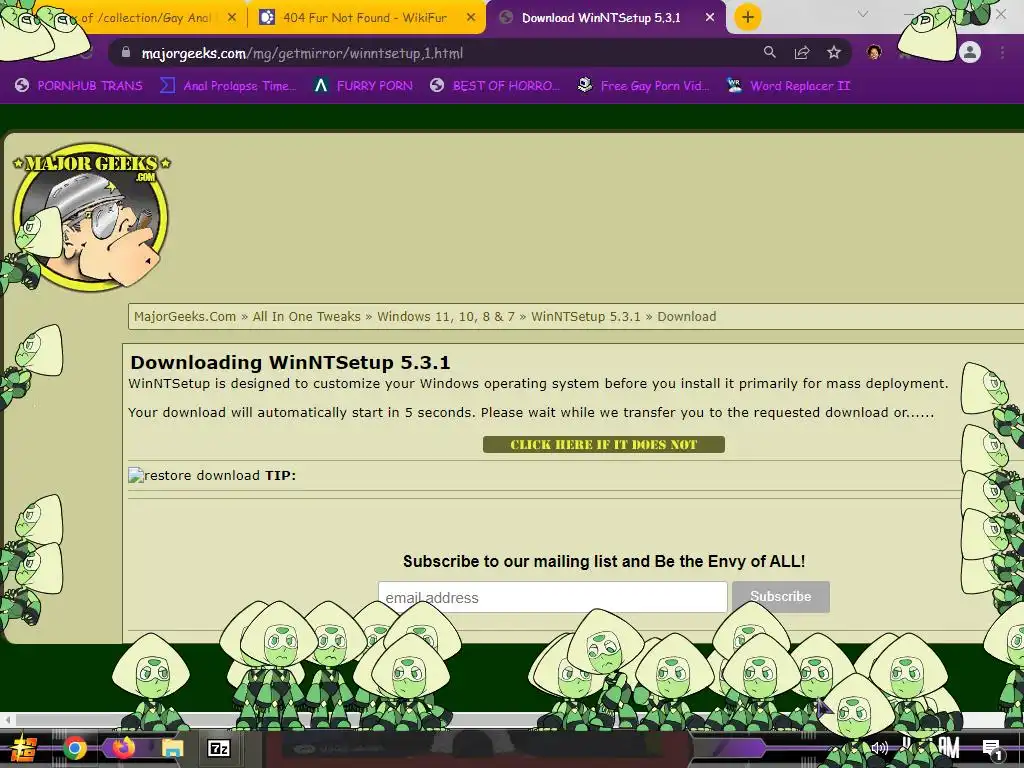Focus the email address field
The width and height of the screenshot is (1024, 768).
tap(552, 597)
